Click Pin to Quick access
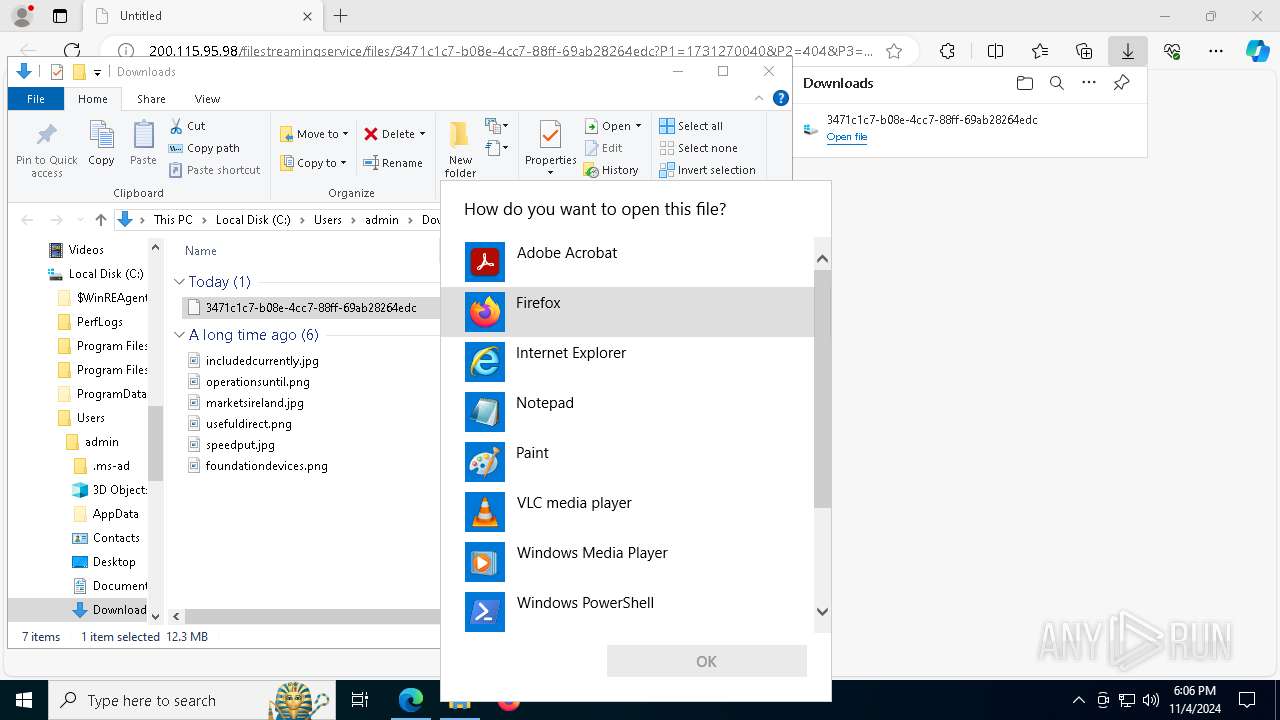1280x720 pixels. tap(46, 150)
